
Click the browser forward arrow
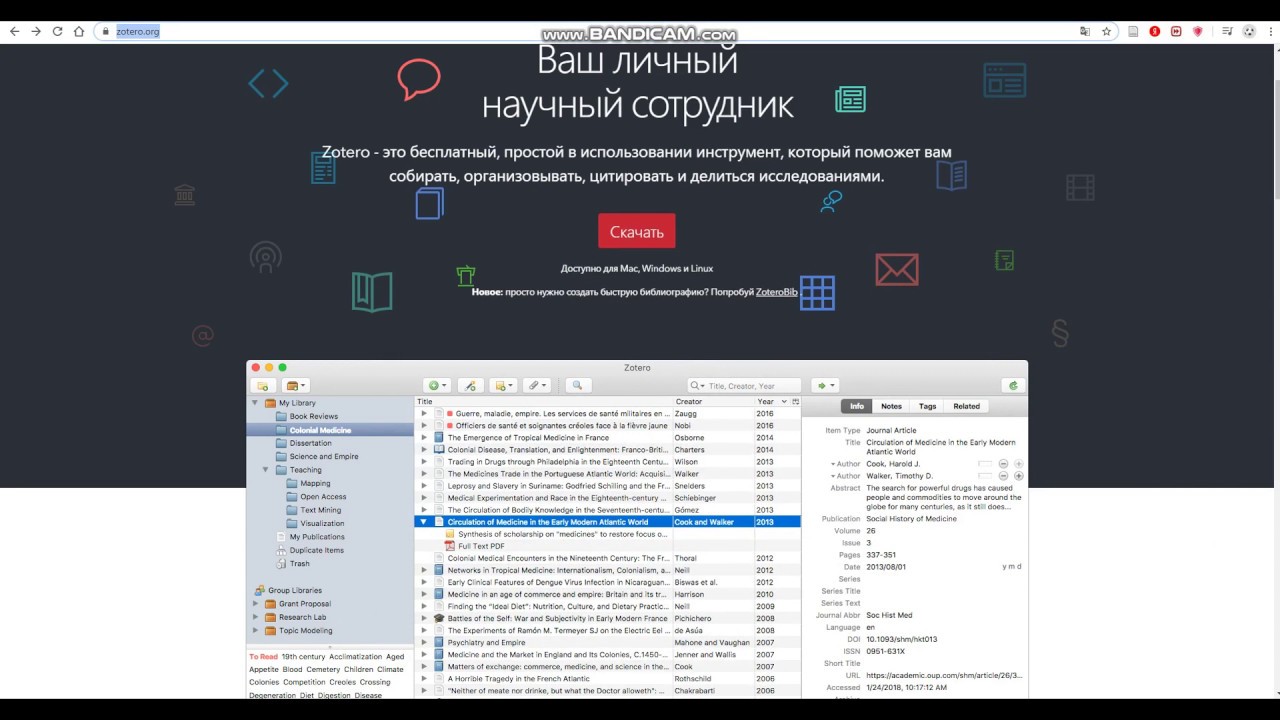pos(36,31)
